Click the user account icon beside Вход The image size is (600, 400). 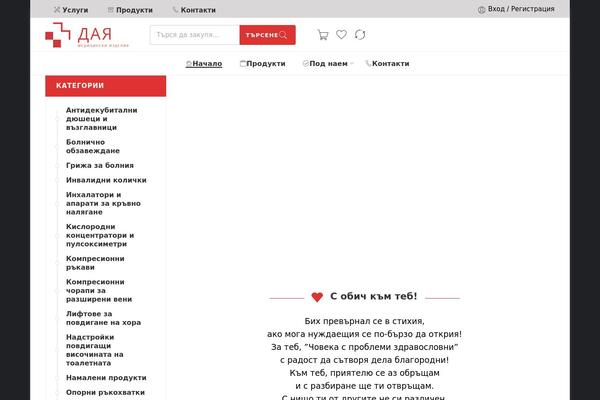[481, 10]
